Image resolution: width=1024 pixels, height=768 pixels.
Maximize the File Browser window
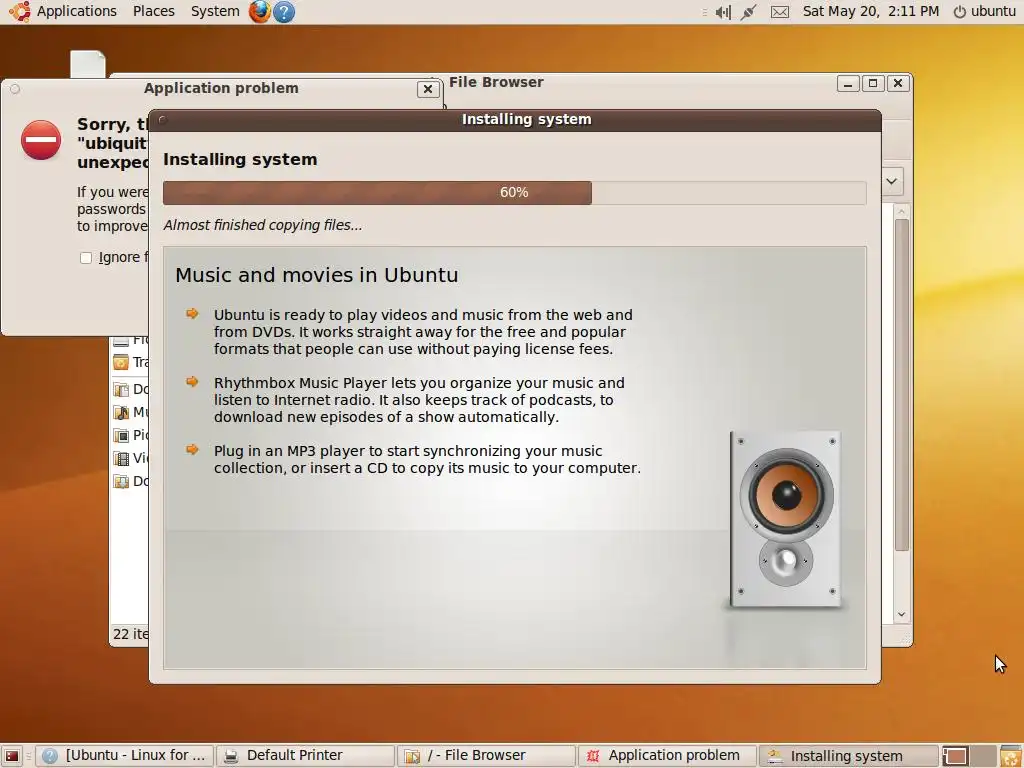[873, 84]
